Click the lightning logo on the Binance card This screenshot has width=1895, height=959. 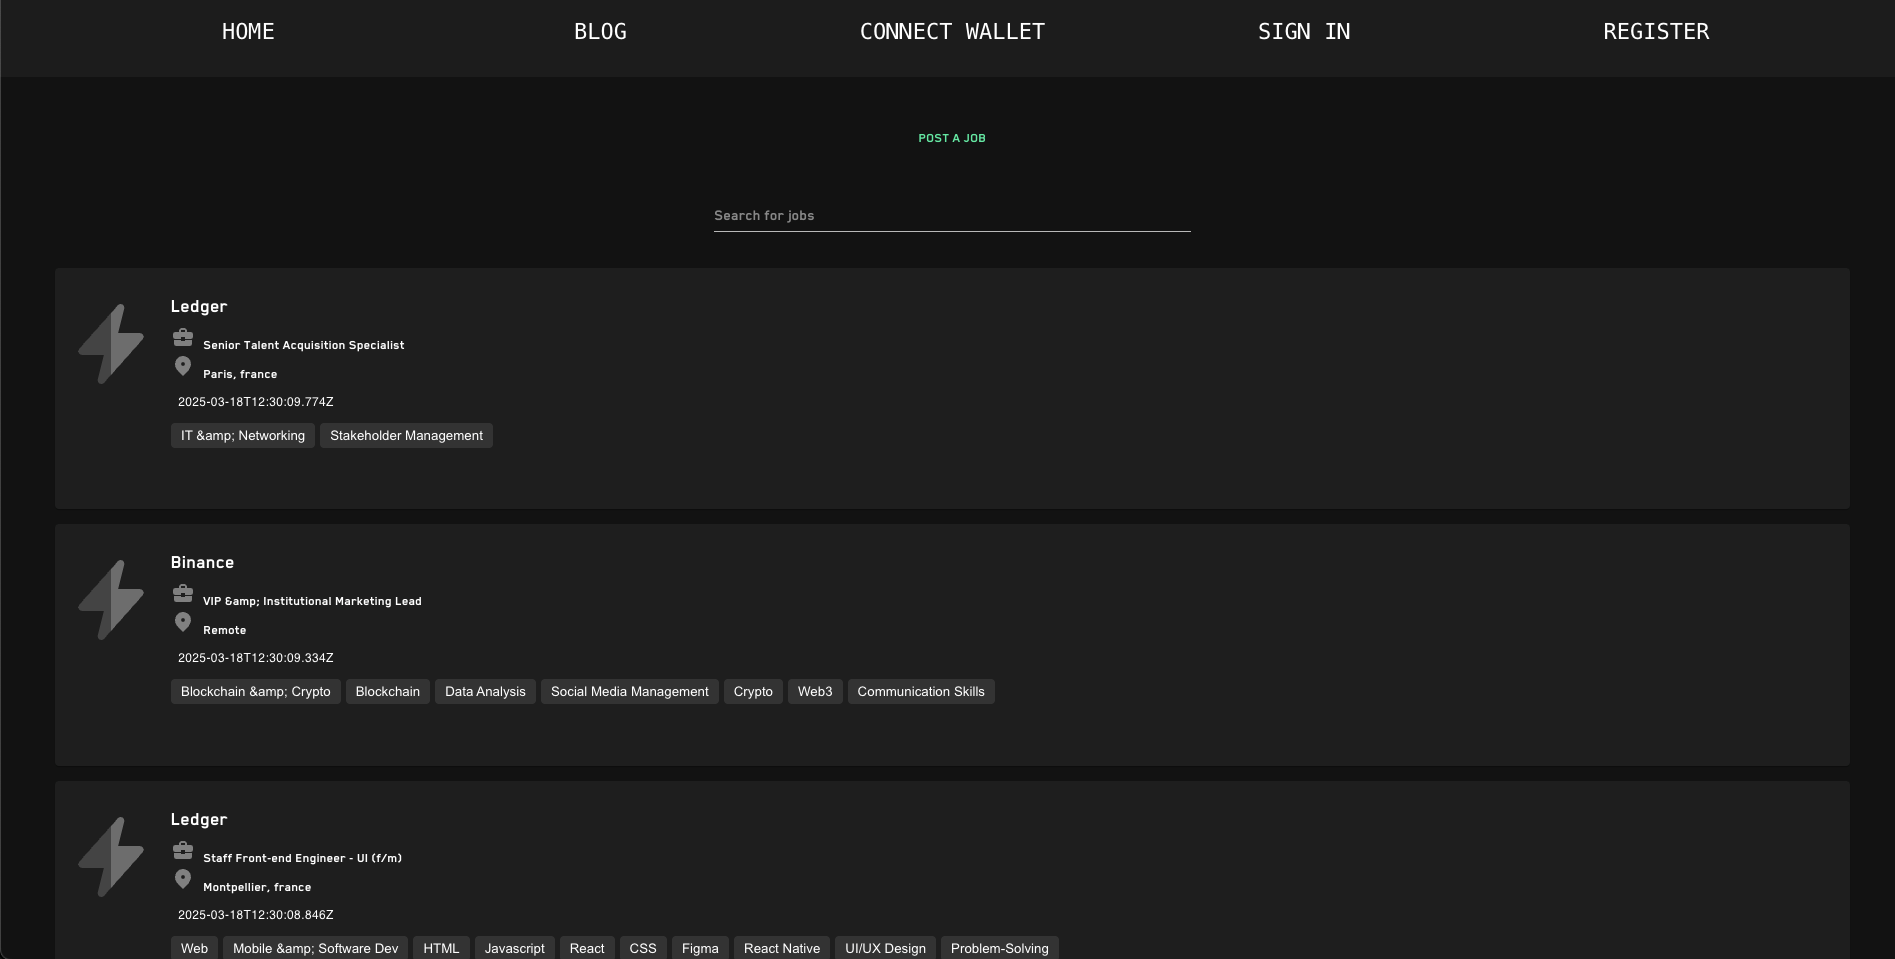click(x=111, y=600)
